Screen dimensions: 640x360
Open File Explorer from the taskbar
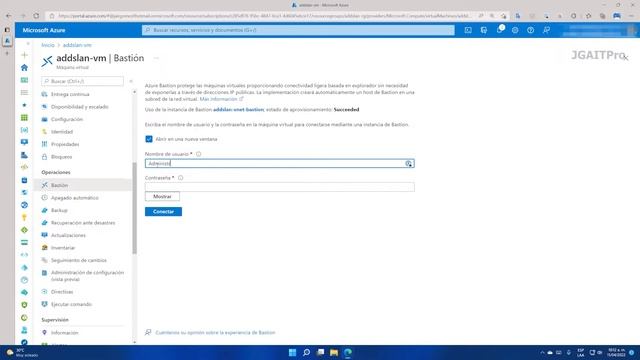click(x=334, y=353)
